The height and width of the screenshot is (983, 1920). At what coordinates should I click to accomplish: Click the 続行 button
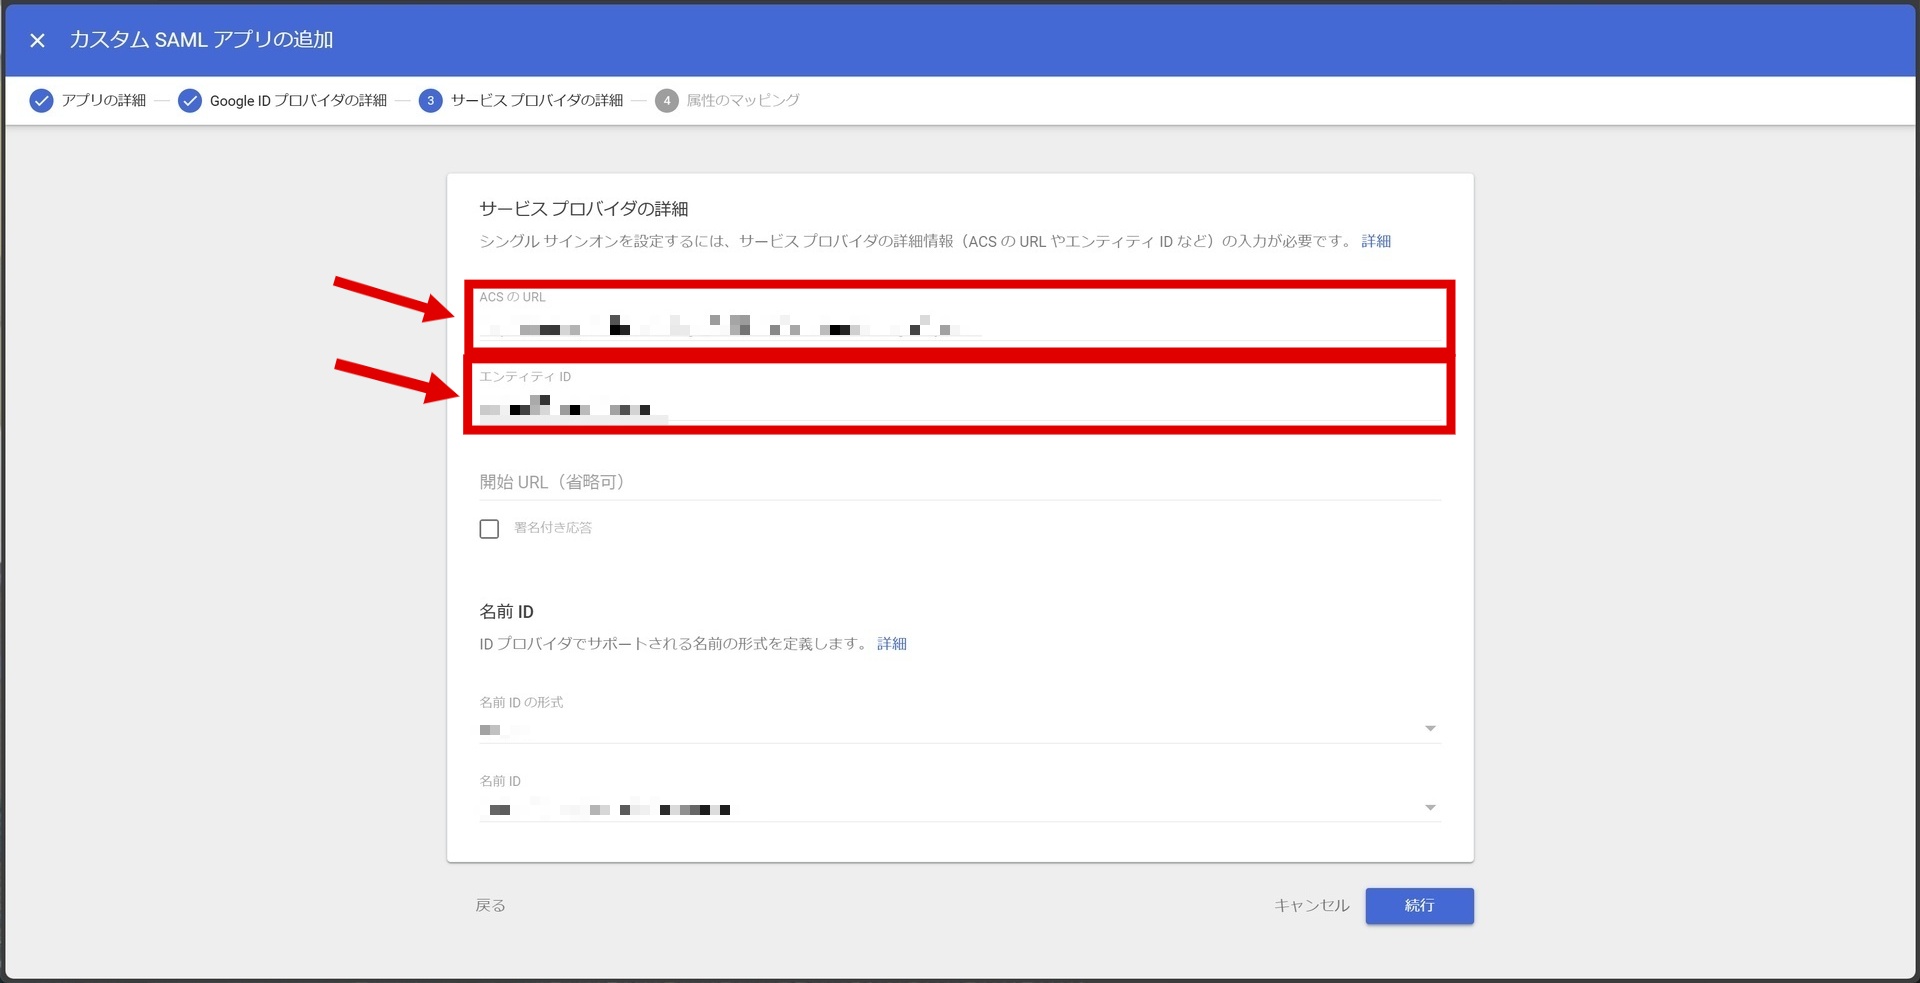coord(1419,905)
